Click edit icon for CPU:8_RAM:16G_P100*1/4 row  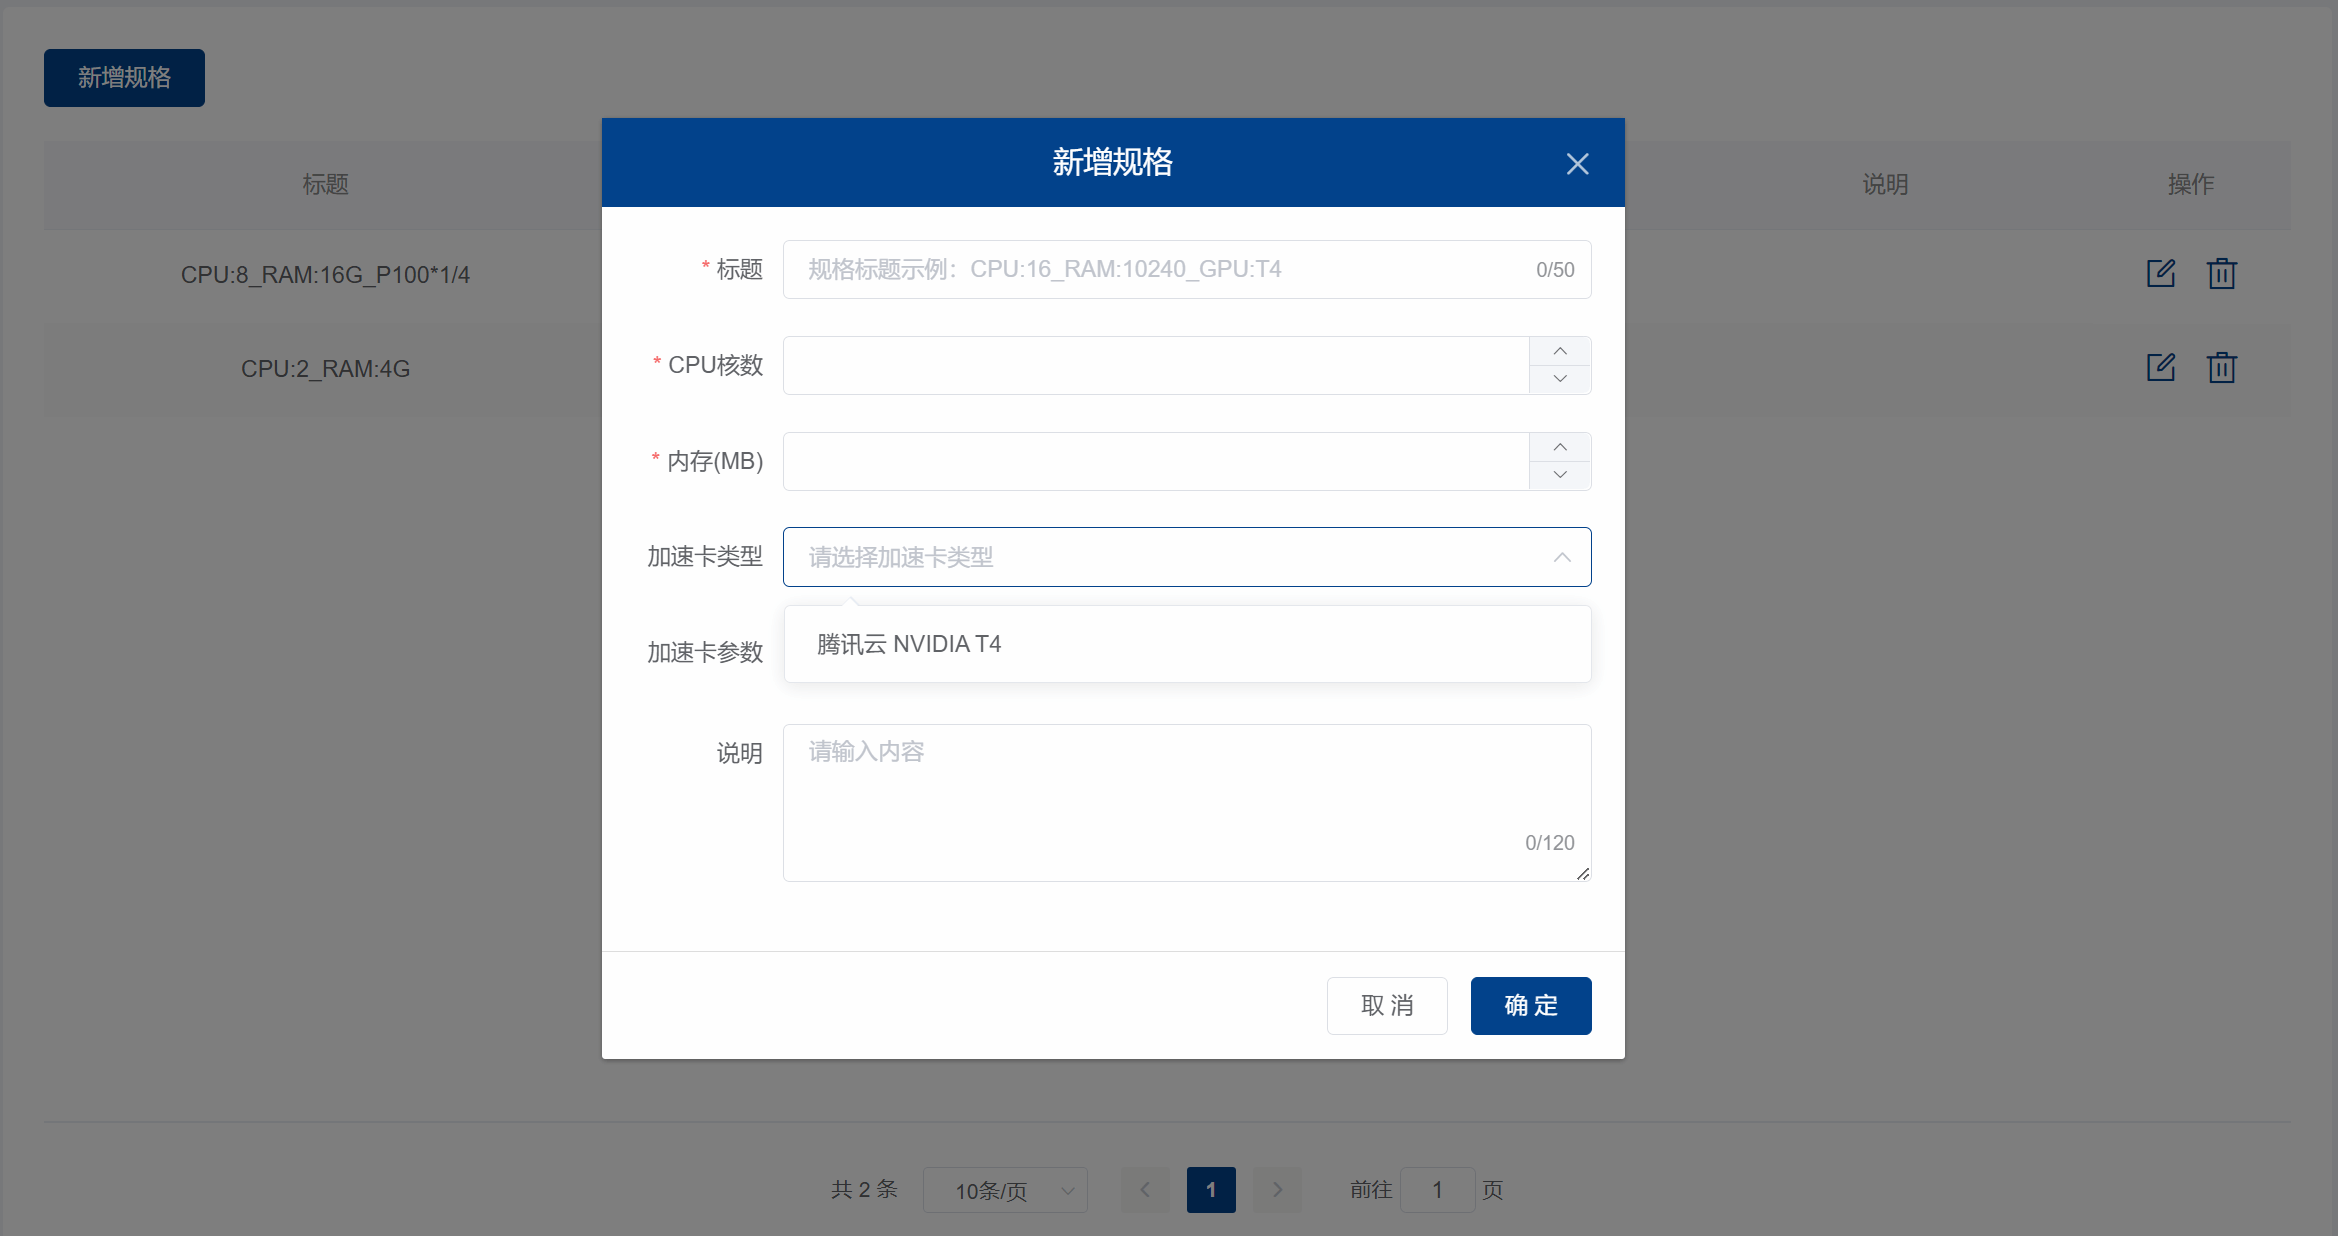2160,273
